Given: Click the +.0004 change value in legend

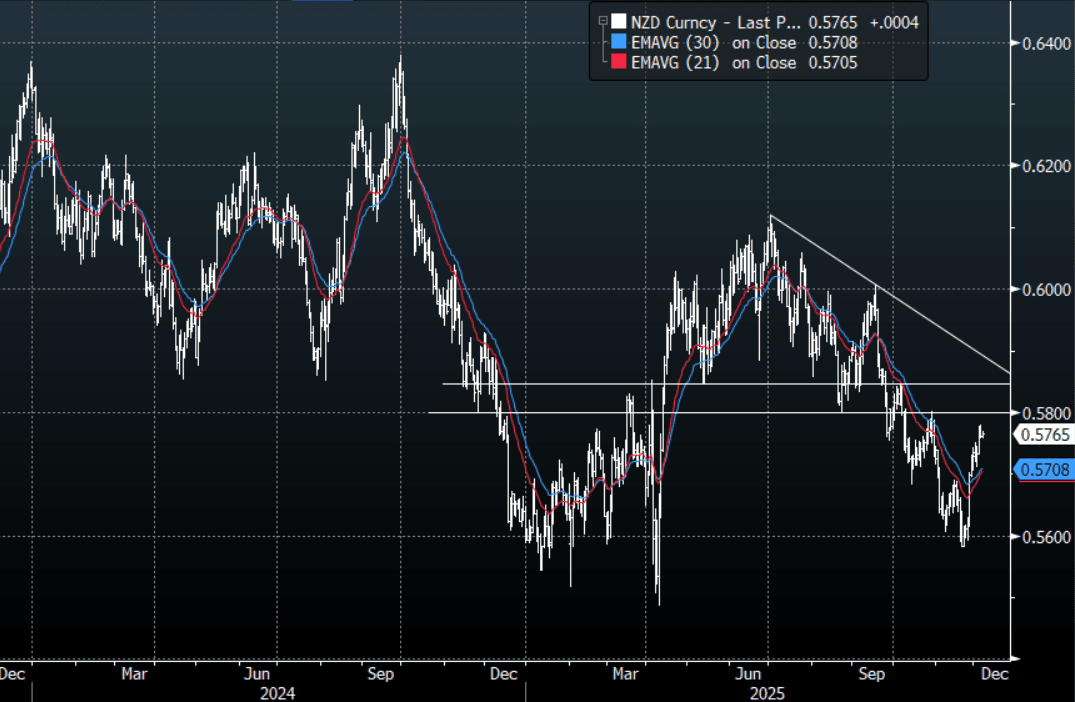Looking at the screenshot, I should 894,21.
